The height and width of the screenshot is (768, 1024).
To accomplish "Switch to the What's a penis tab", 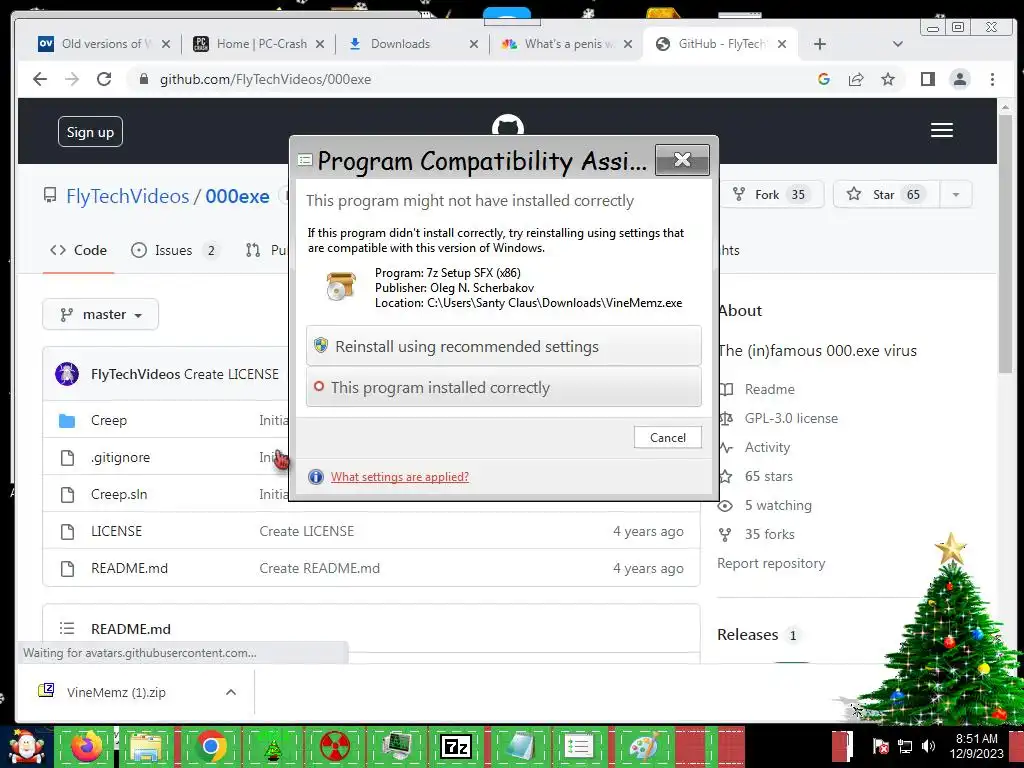I will pos(566,44).
